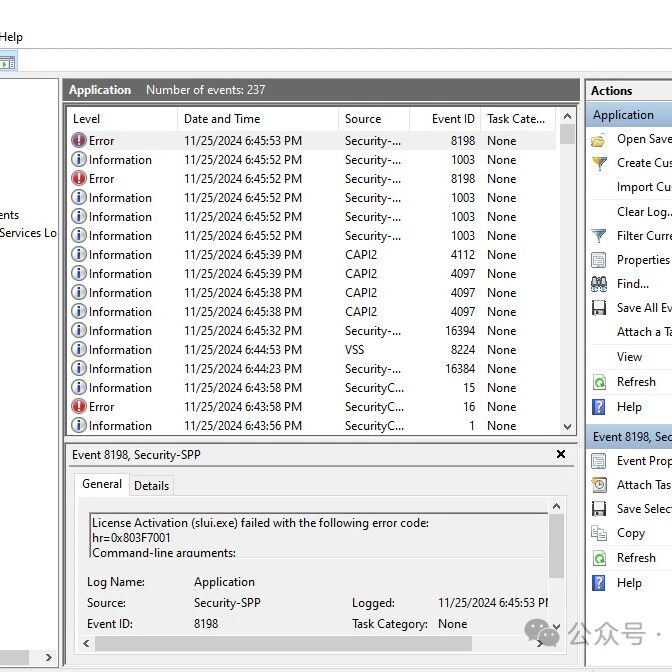Select the event ID 16384 row
This screenshot has width=672, height=672.
313,369
